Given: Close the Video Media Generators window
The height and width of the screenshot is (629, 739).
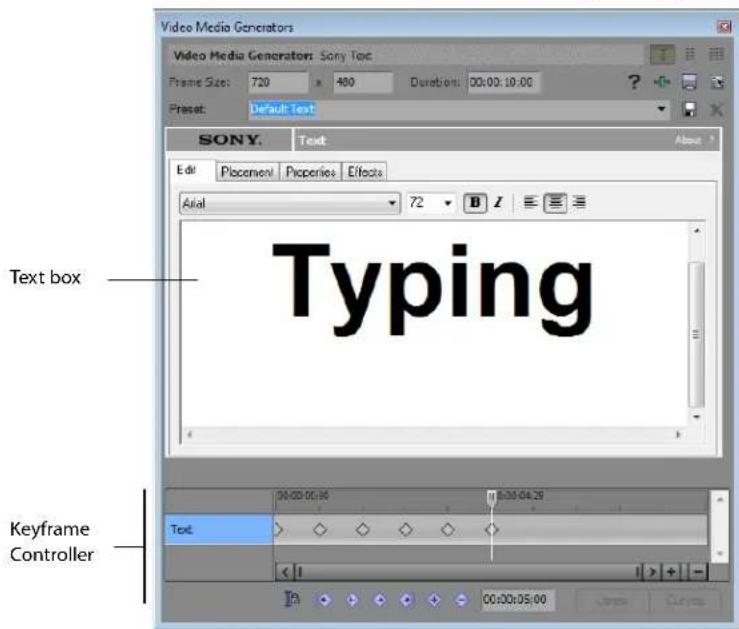Looking at the screenshot, I should [x=723, y=27].
